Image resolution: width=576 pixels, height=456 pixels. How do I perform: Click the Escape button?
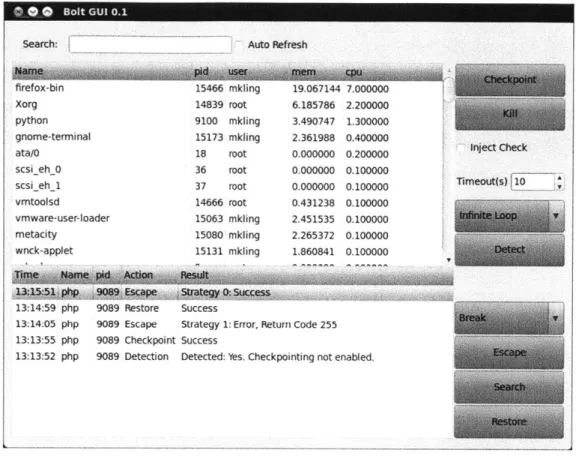pos(509,352)
